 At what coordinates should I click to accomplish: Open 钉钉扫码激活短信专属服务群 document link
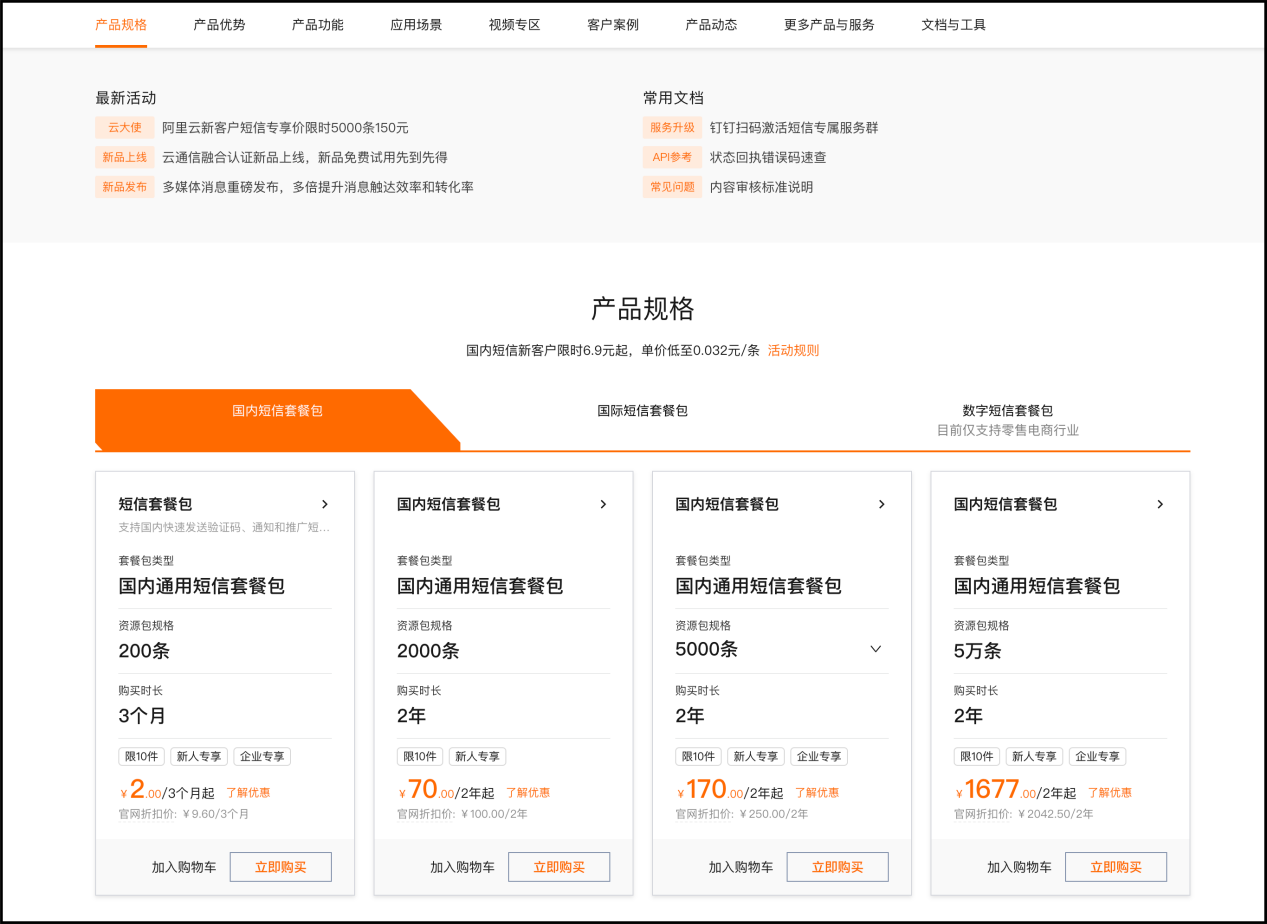(x=793, y=128)
